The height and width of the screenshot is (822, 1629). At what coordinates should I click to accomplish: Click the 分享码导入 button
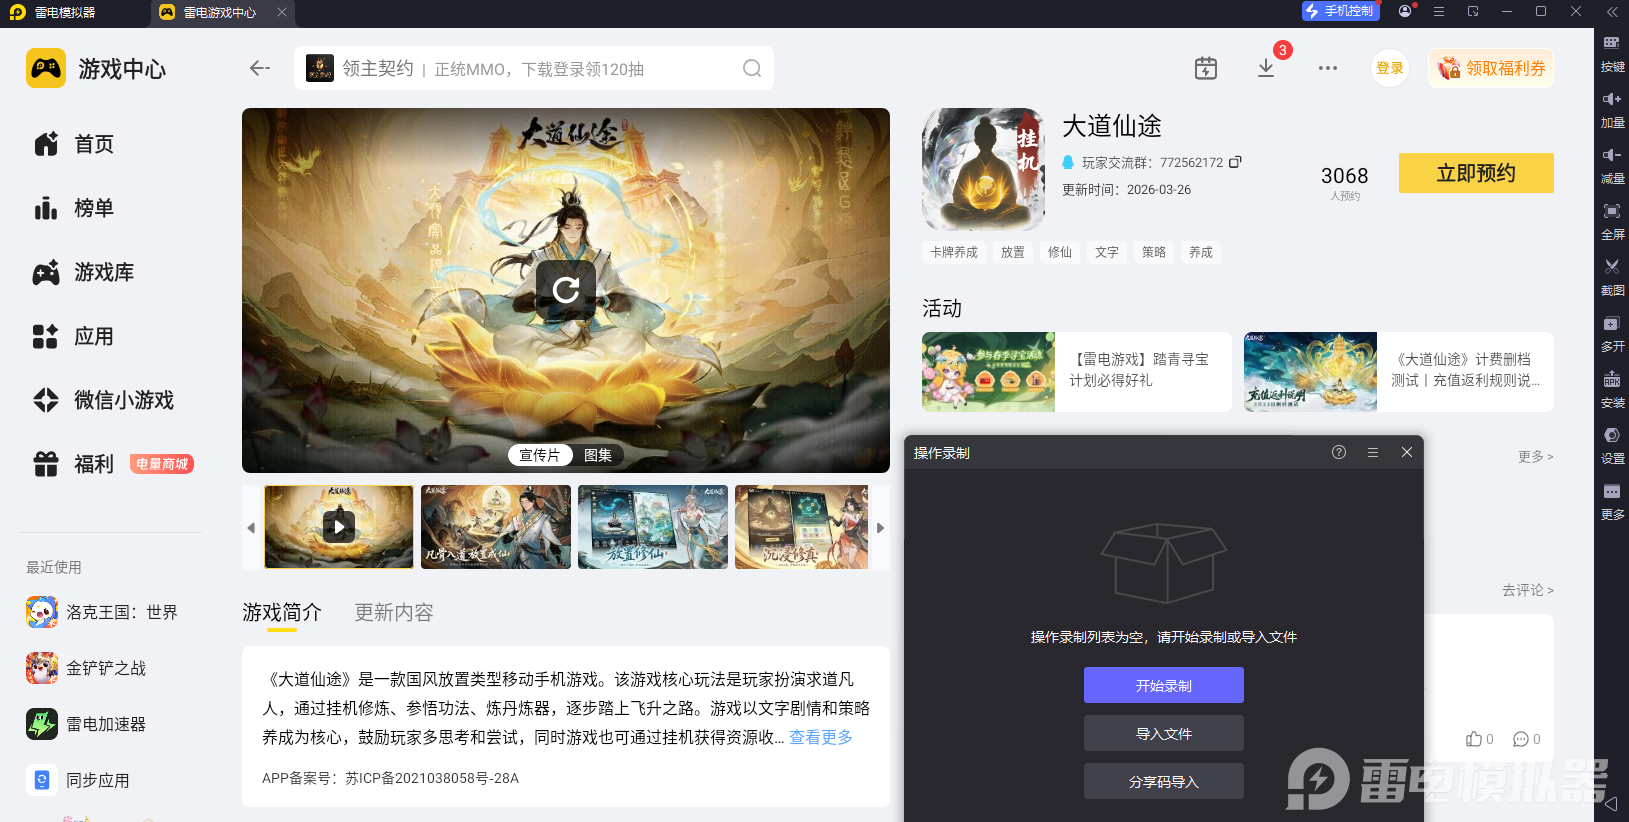[1164, 781]
